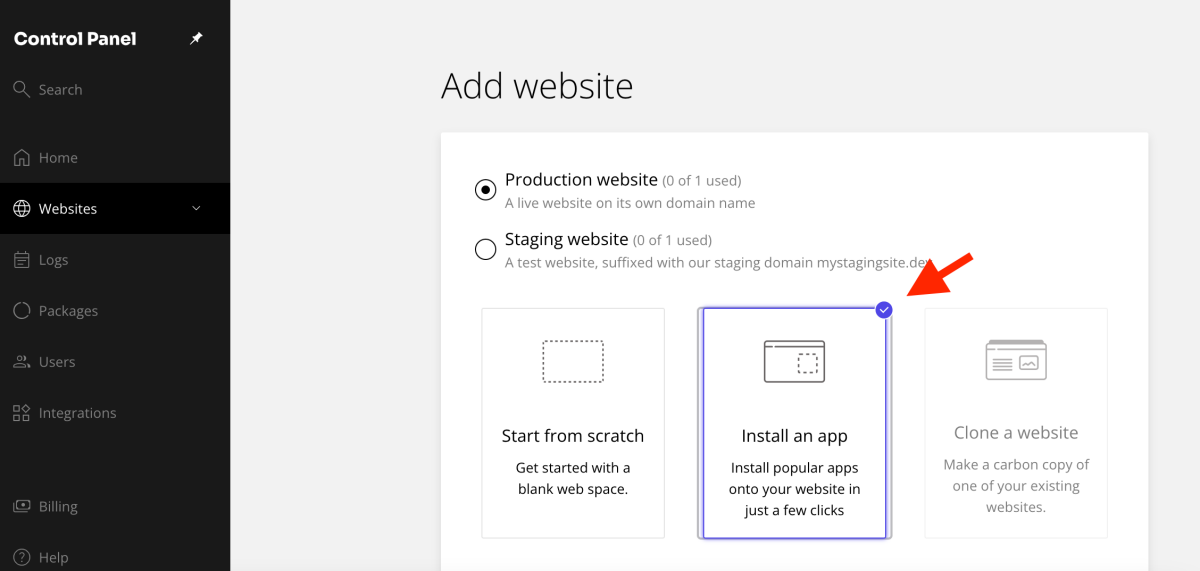This screenshot has height=571, width=1200.
Task: Click the Control Panel title
Action: click(75, 39)
